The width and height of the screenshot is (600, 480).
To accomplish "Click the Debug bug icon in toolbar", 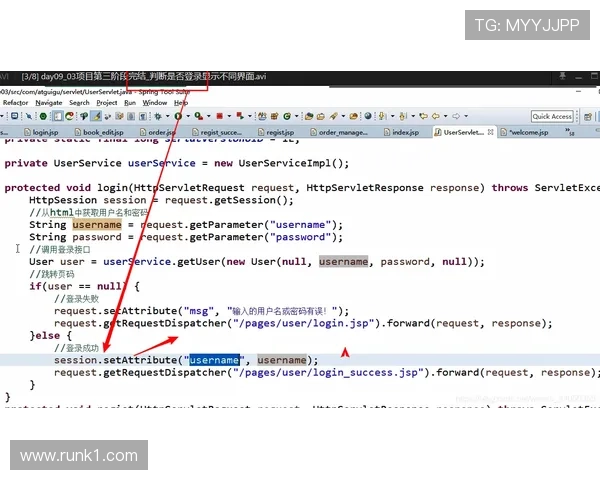I will tap(160, 117).
